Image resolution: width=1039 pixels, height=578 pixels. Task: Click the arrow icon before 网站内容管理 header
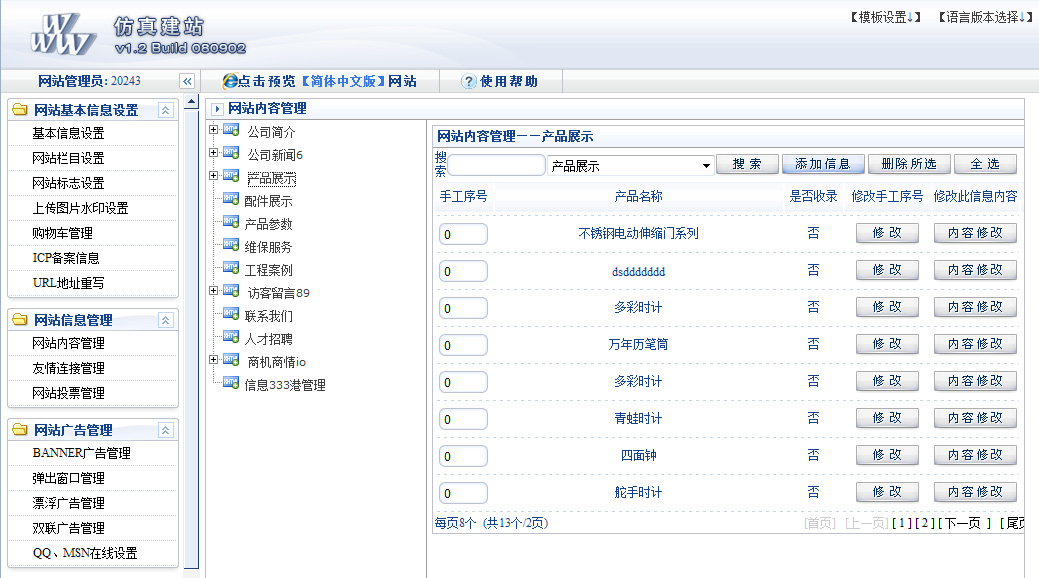coord(217,109)
